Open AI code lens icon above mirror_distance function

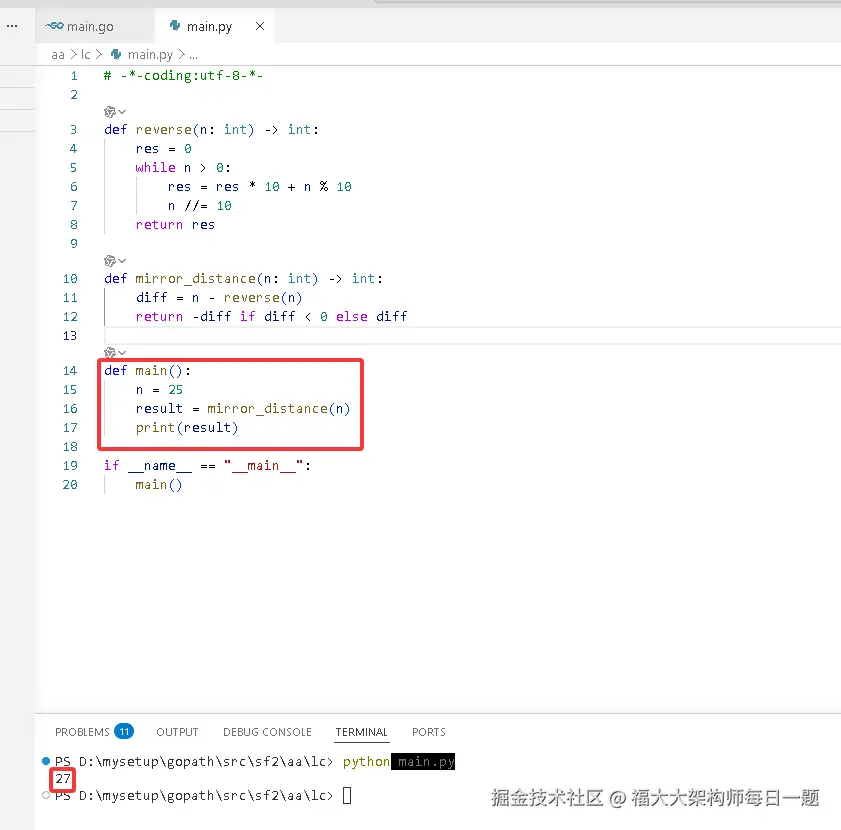click(x=110, y=261)
